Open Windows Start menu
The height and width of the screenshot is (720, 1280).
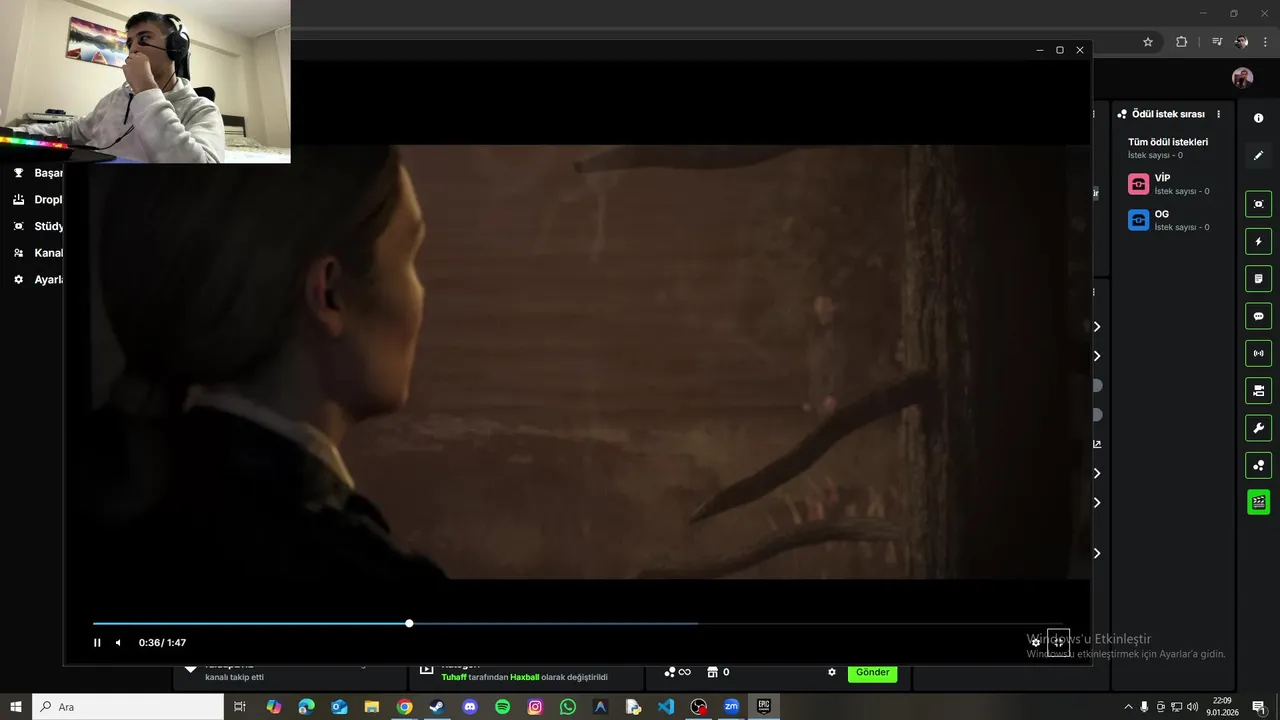pos(16,707)
